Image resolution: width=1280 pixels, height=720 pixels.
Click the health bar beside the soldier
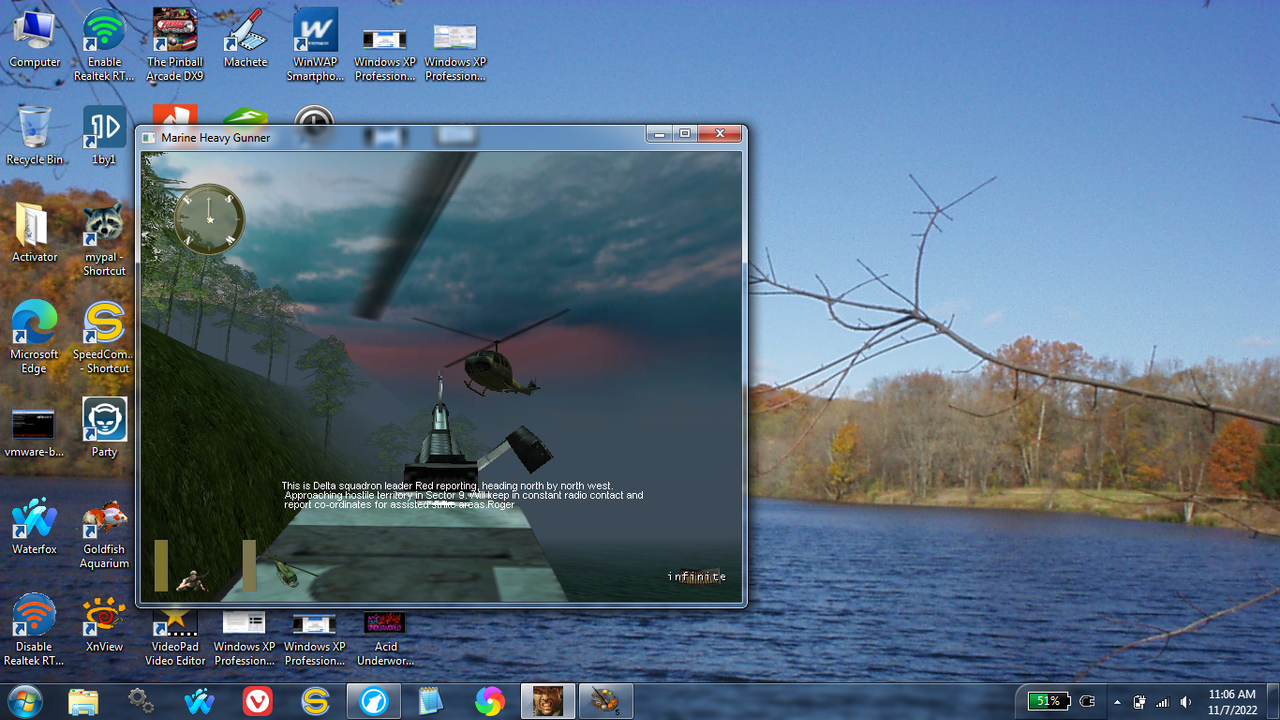click(161, 565)
